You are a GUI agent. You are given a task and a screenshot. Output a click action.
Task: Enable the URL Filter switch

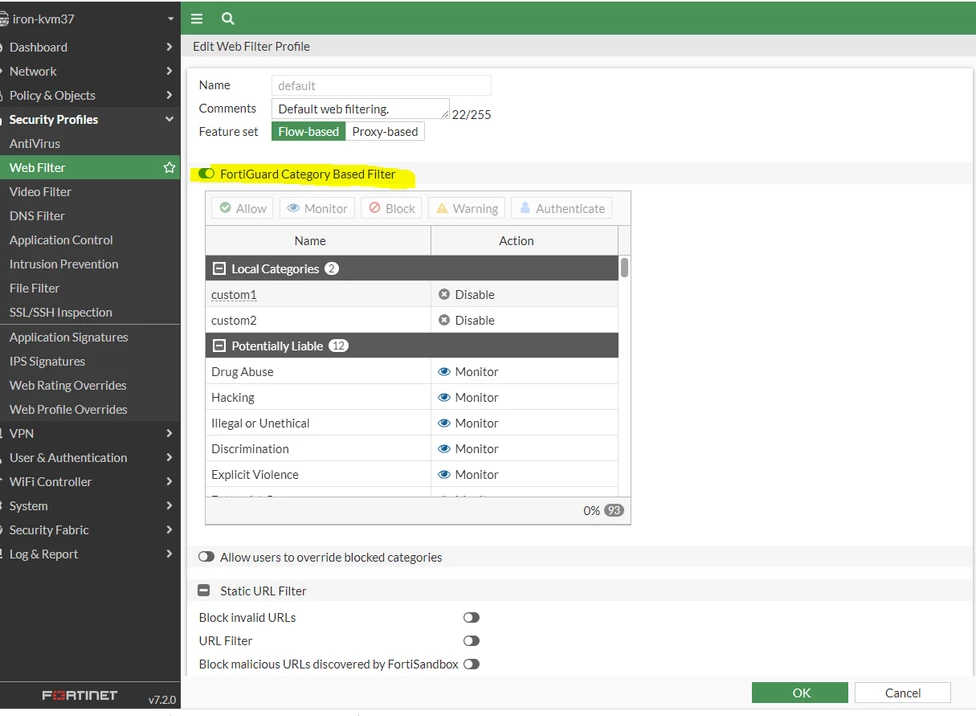click(471, 641)
